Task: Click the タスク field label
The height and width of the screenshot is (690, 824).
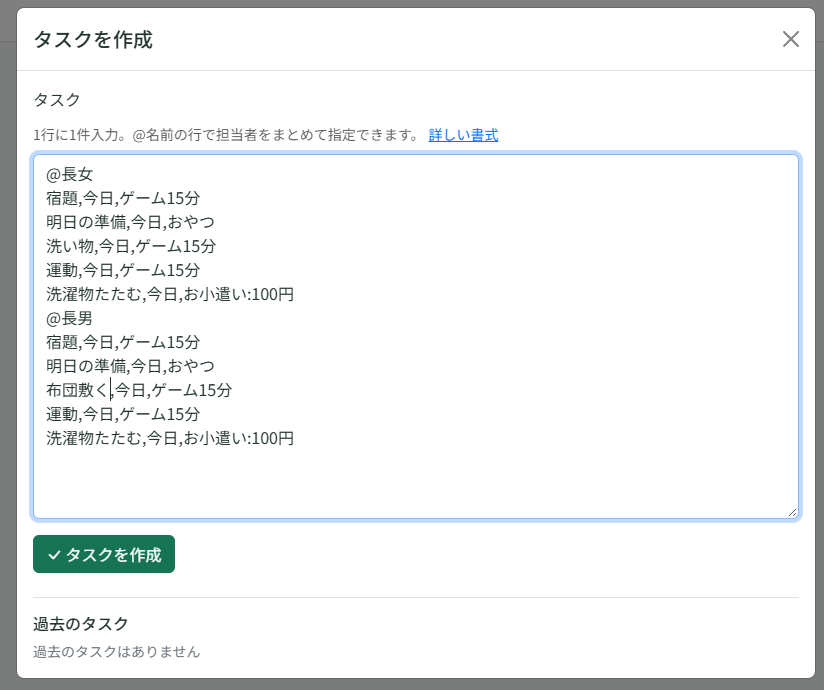Action: [57, 99]
